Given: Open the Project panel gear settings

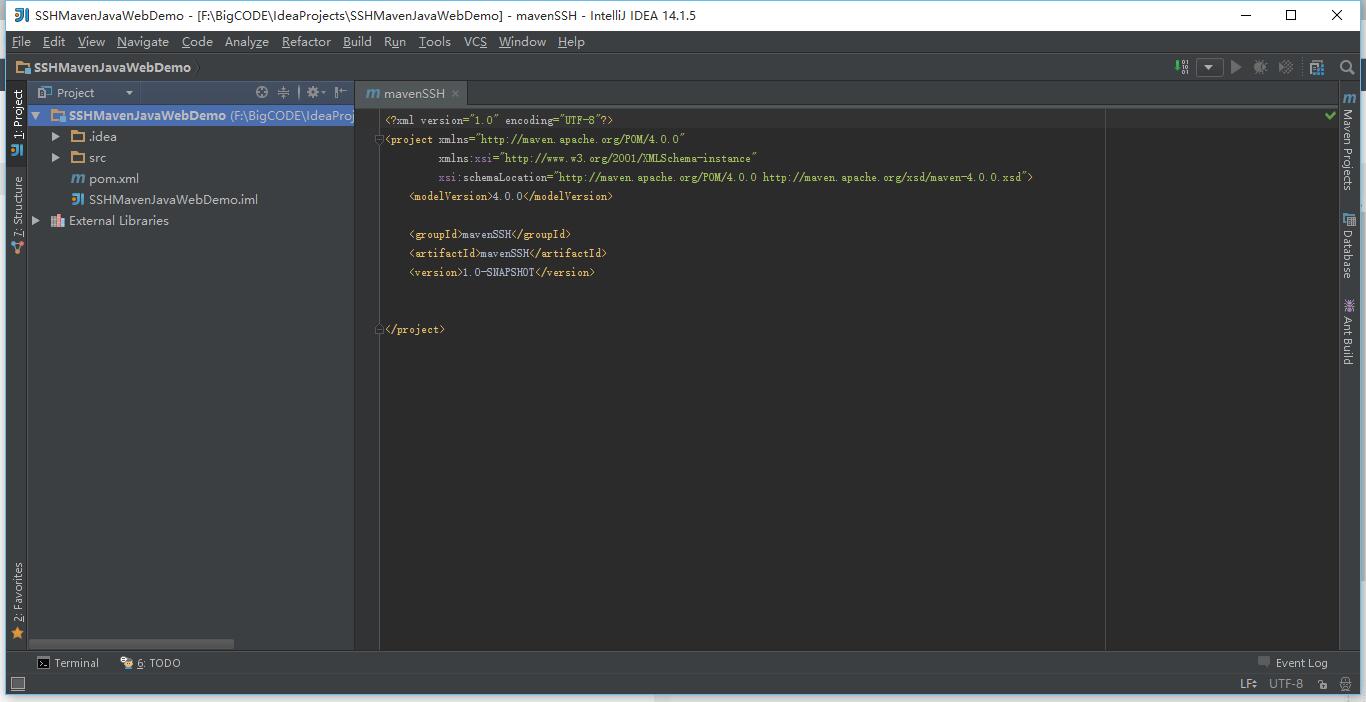Looking at the screenshot, I should [315, 92].
